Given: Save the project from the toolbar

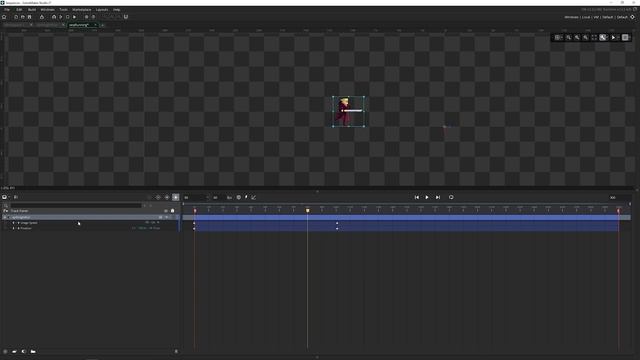Looking at the screenshot, I should pos(29,17).
